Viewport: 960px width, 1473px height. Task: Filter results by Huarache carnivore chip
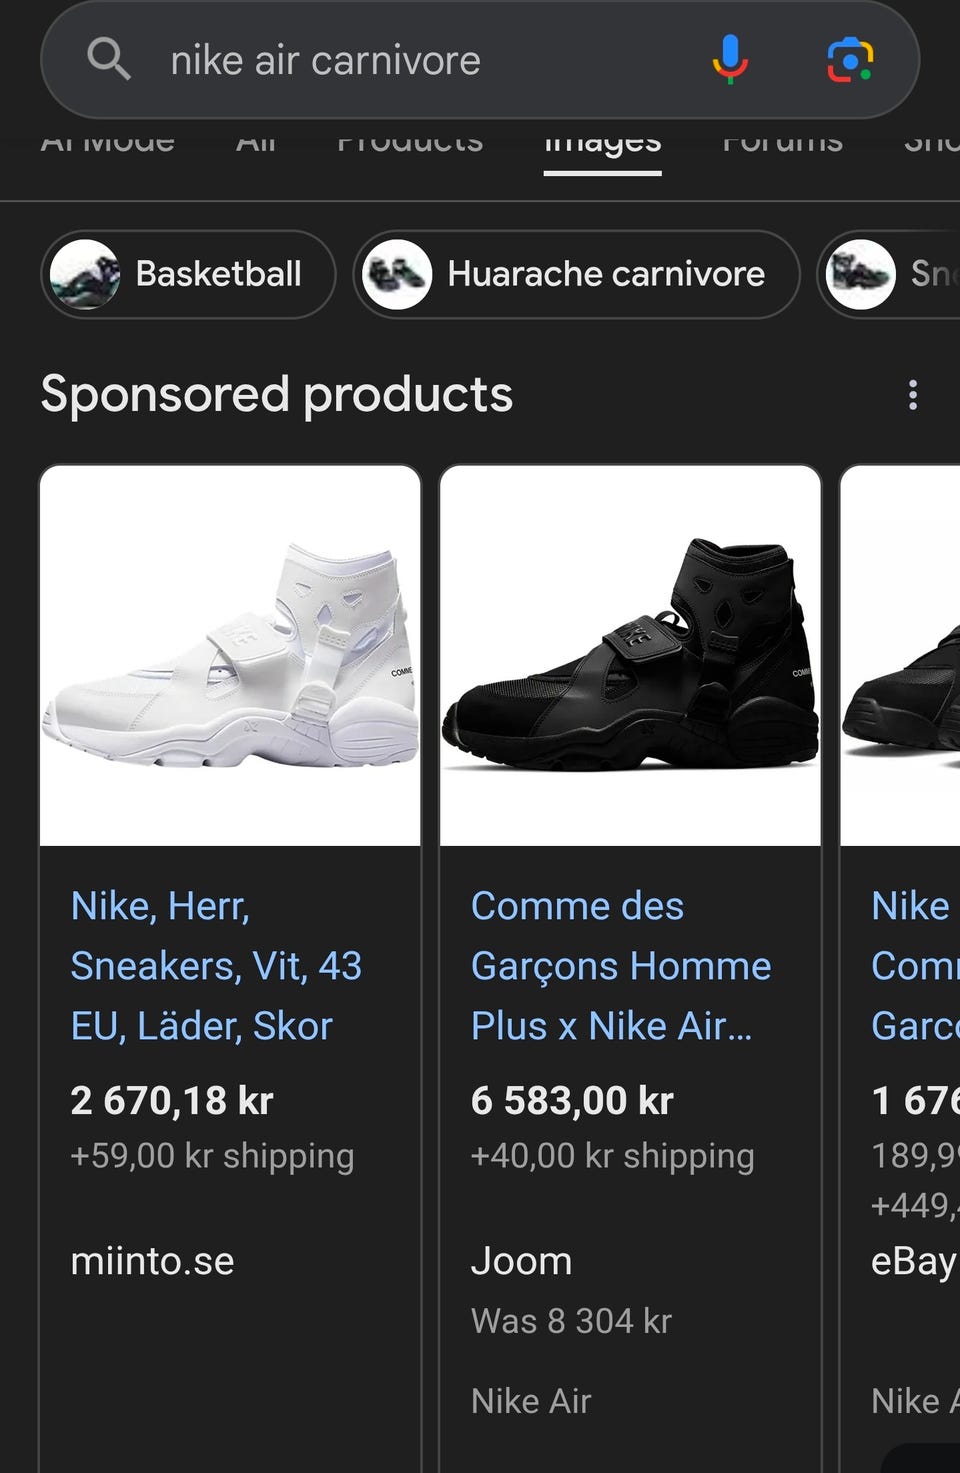(605, 274)
